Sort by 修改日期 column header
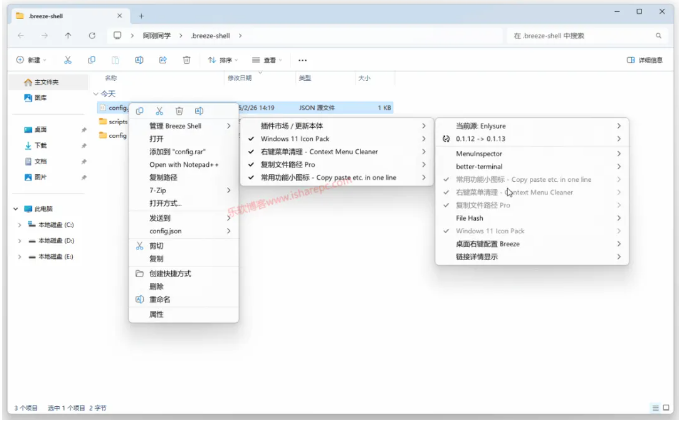The width and height of the screenshot is (682, 424). [240, 78]
